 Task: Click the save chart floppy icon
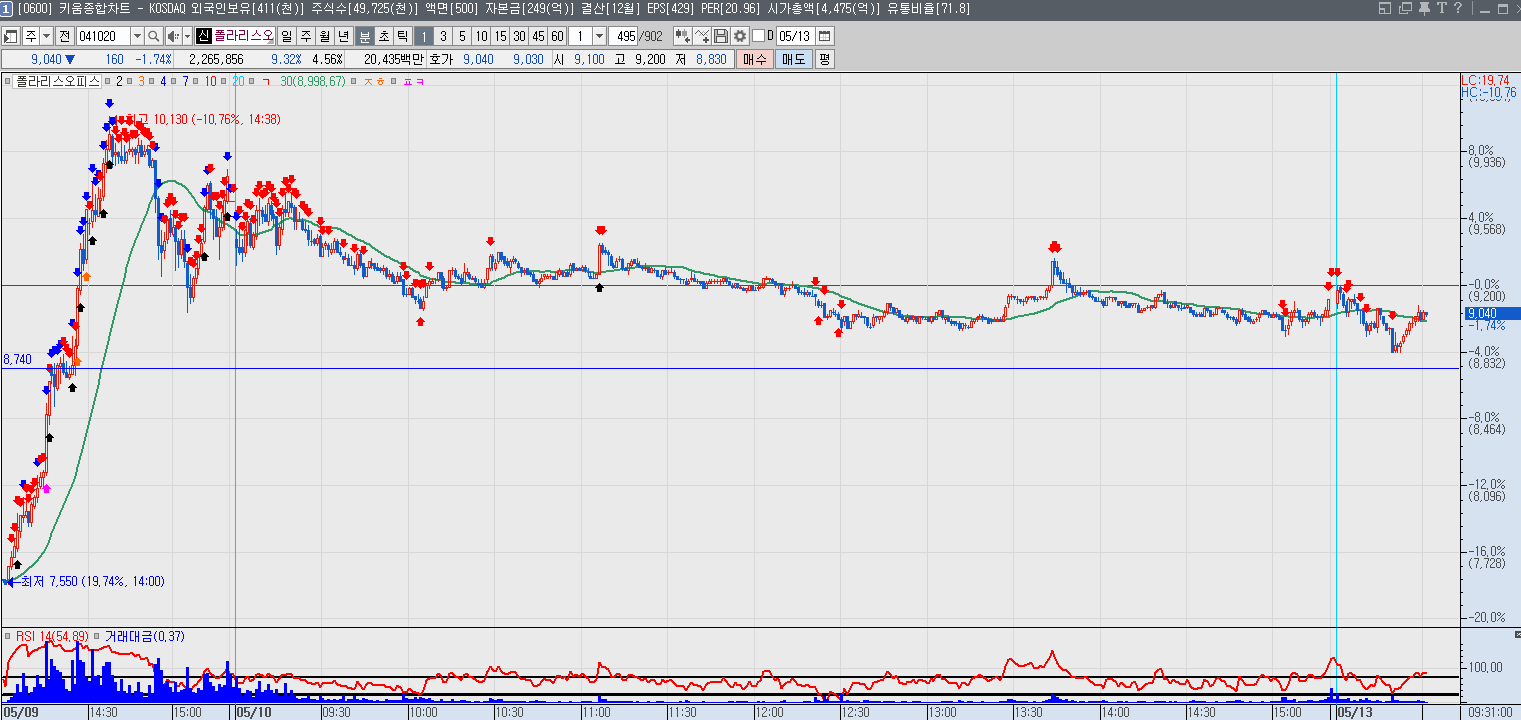click(721, 36)
